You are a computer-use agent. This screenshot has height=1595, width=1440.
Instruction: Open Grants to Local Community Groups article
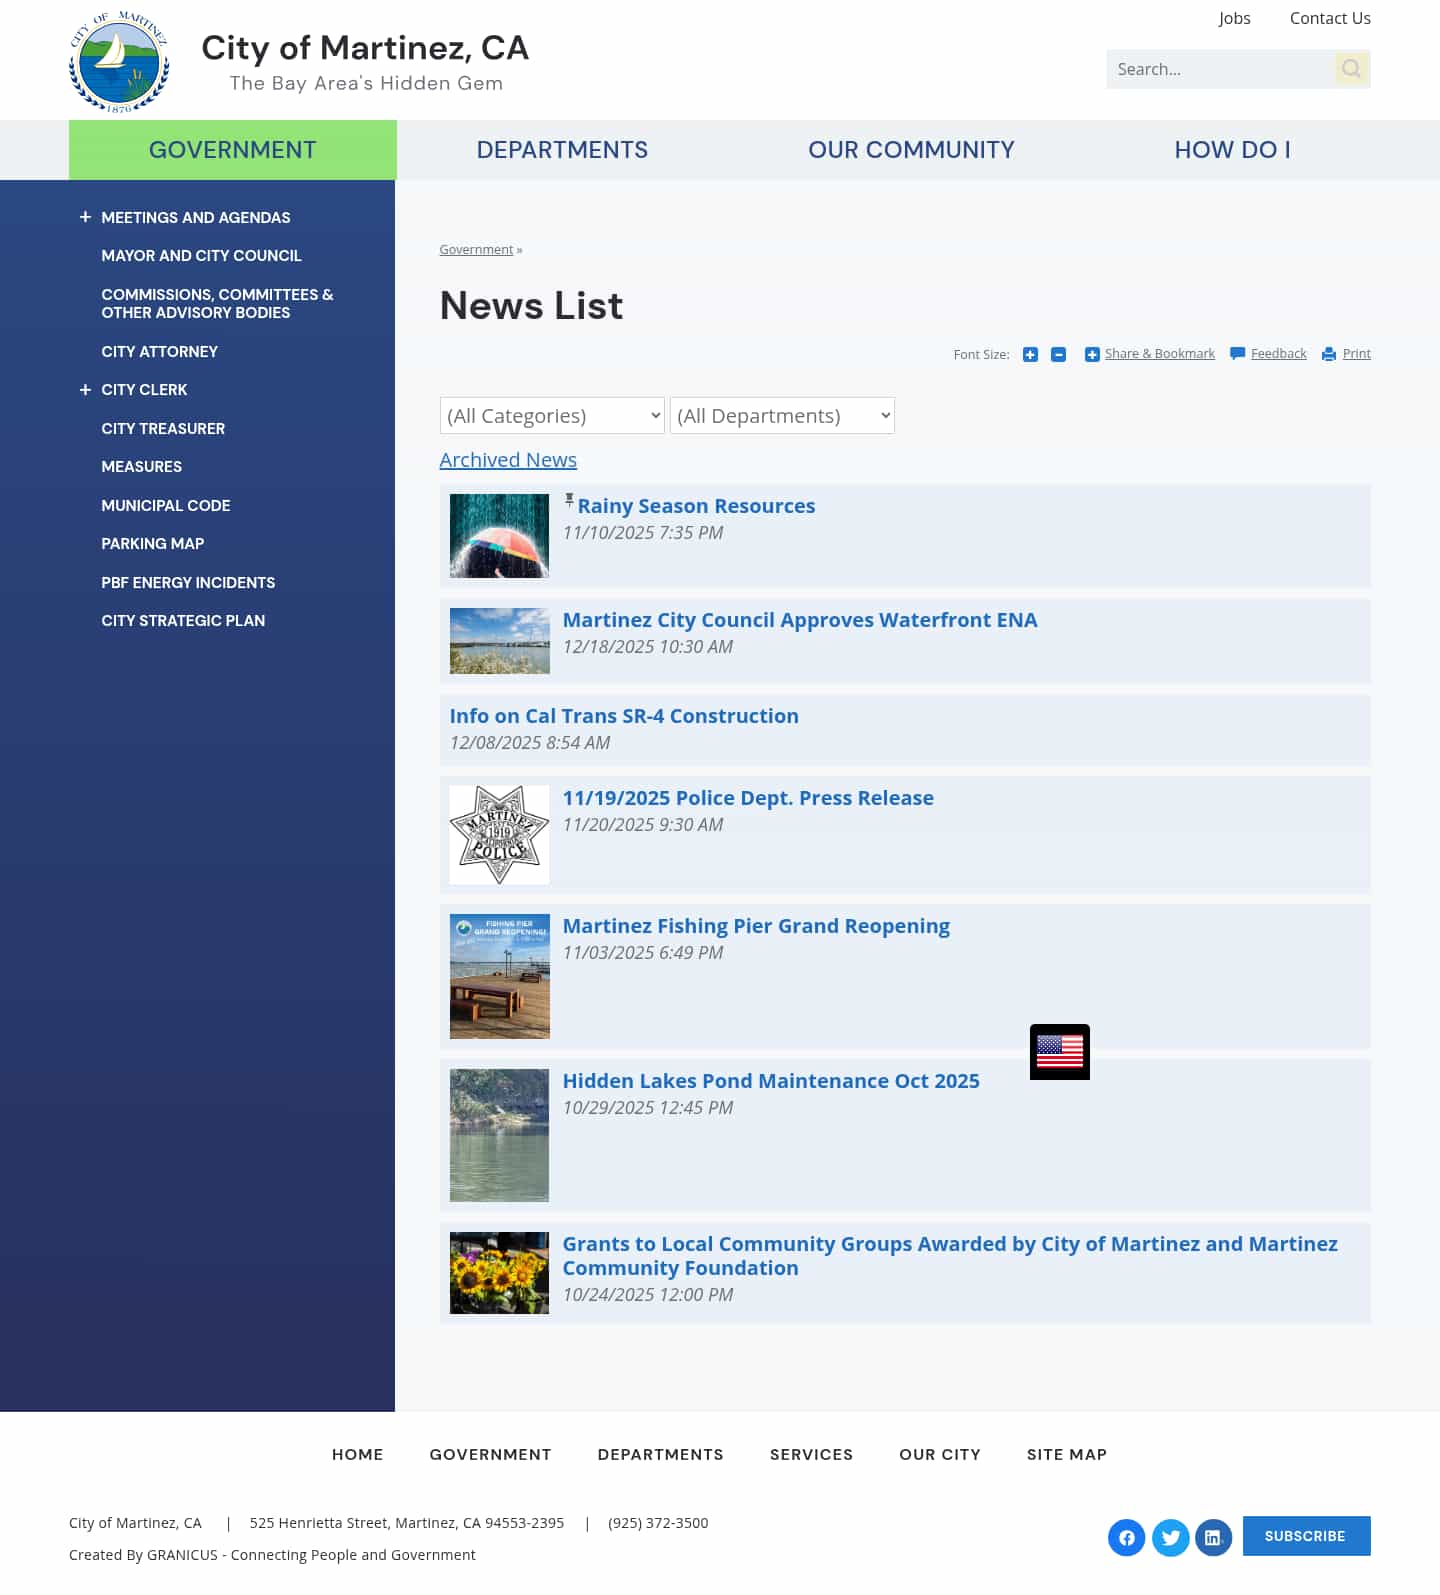point(950,1256)
